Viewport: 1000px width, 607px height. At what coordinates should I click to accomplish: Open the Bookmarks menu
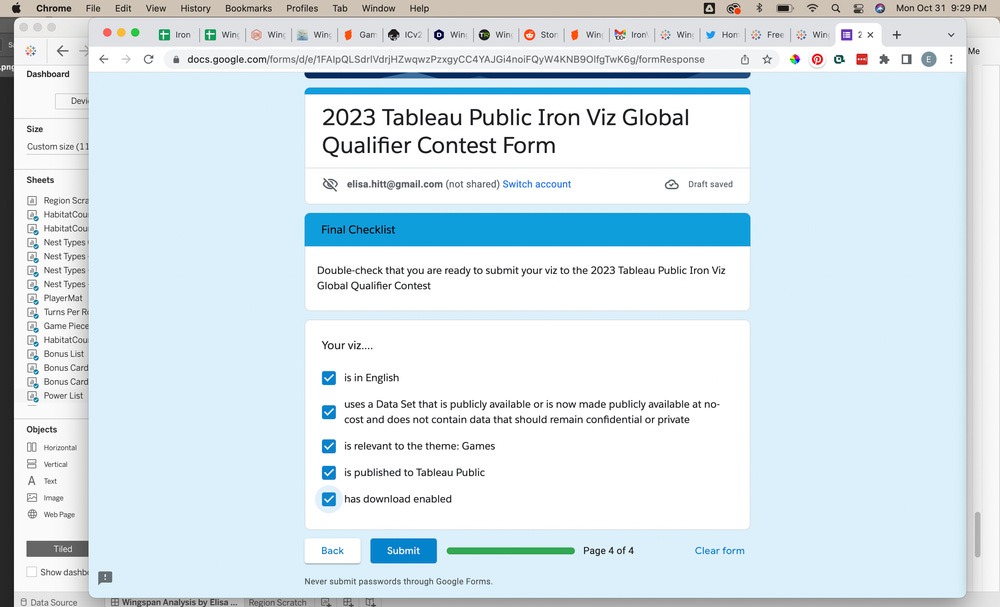coord(248,8)
